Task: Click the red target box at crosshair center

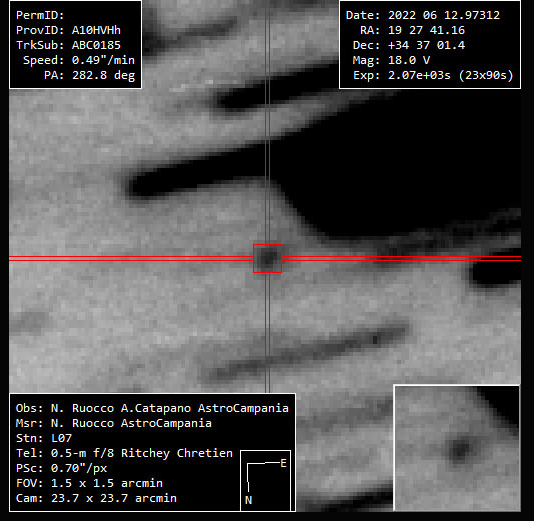Action: [267, 258]
